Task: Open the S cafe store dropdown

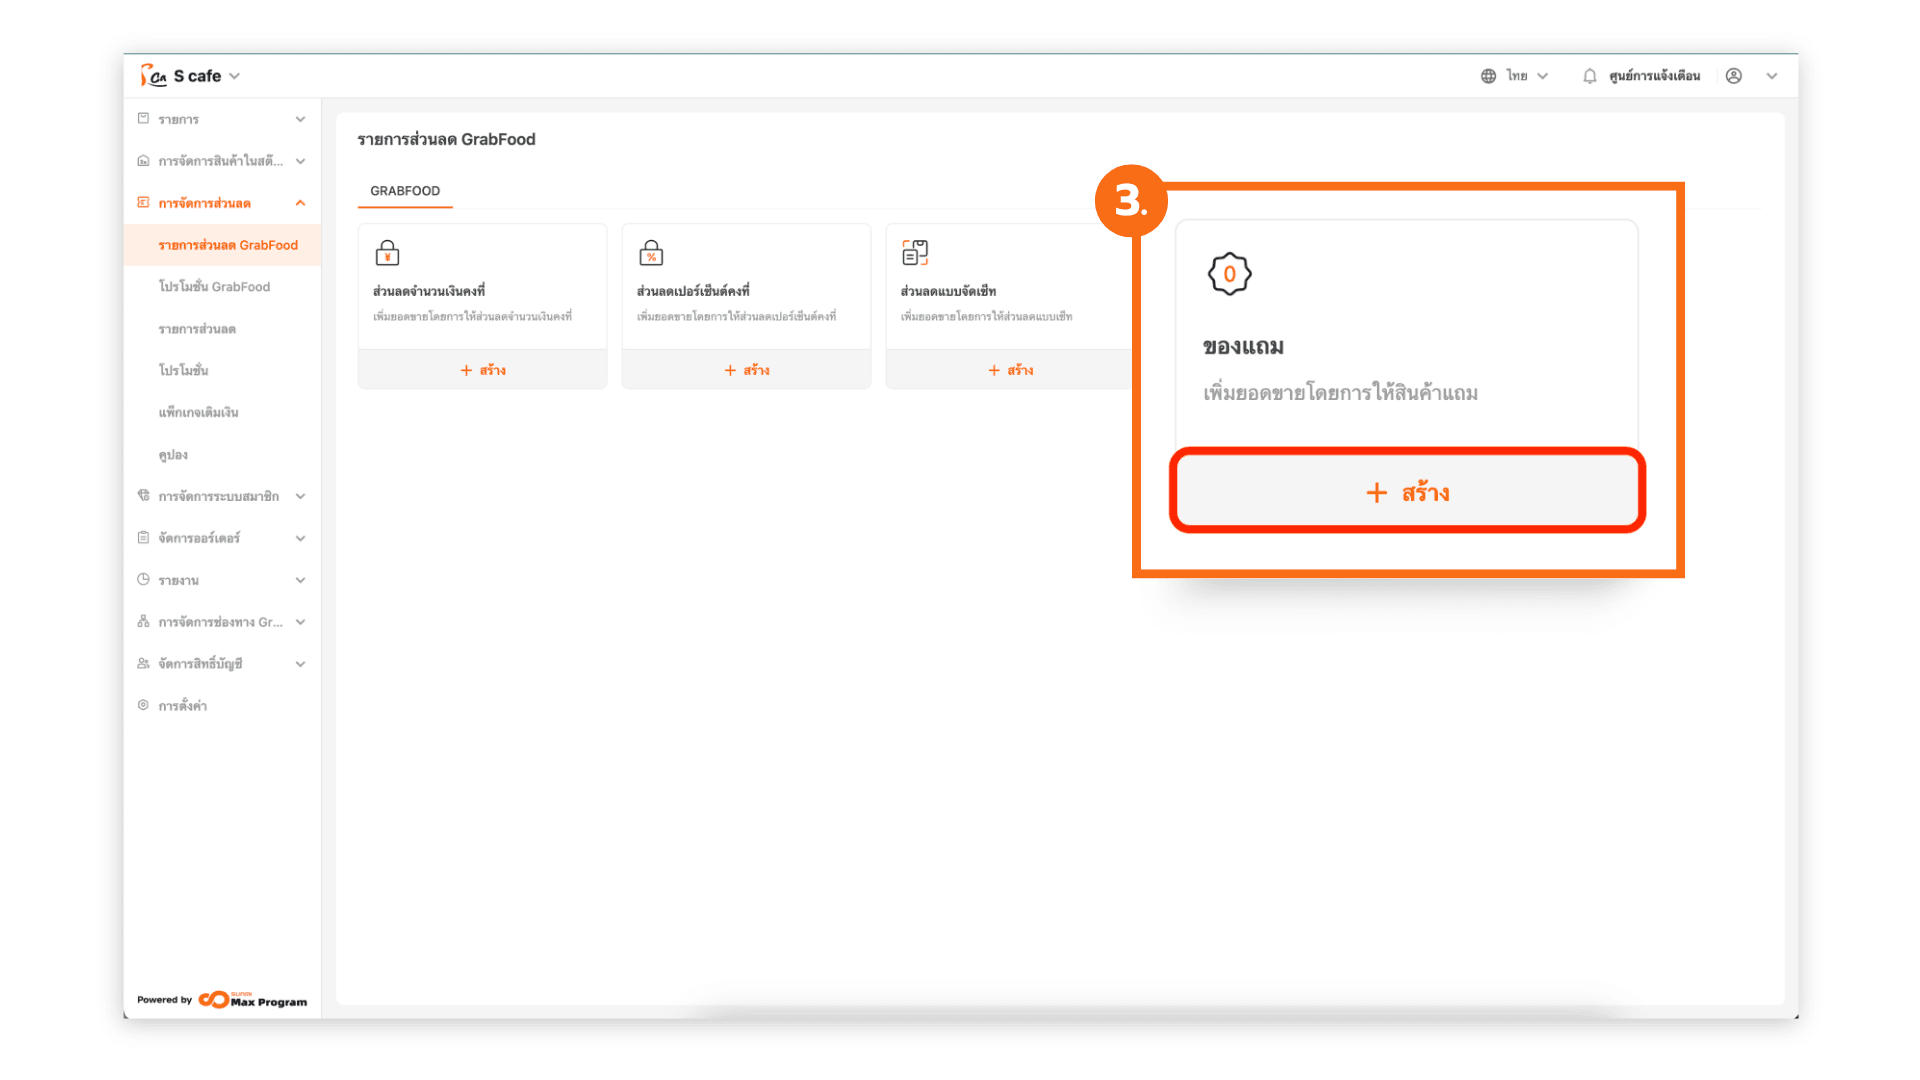Action: pyautogui.click(x=234, y=76)
